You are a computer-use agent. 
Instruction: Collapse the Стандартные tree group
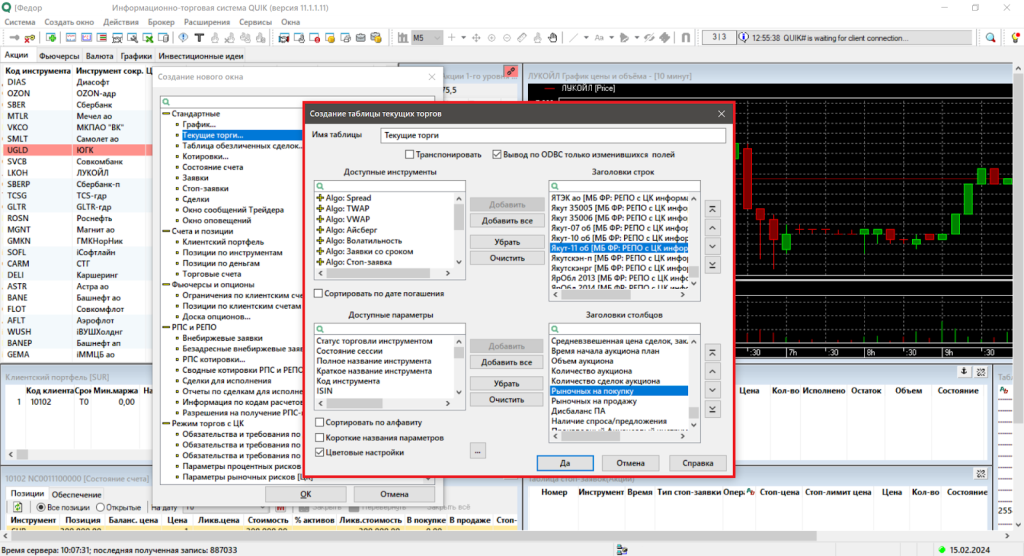point(166,114)
